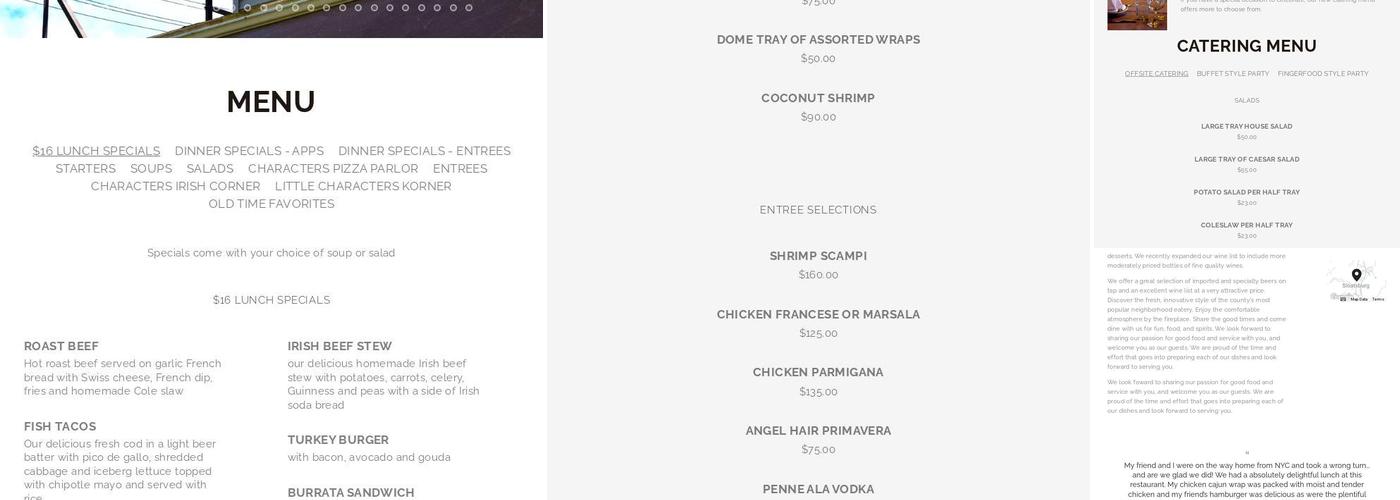Click the map location pin marker

pos(1356,274)
